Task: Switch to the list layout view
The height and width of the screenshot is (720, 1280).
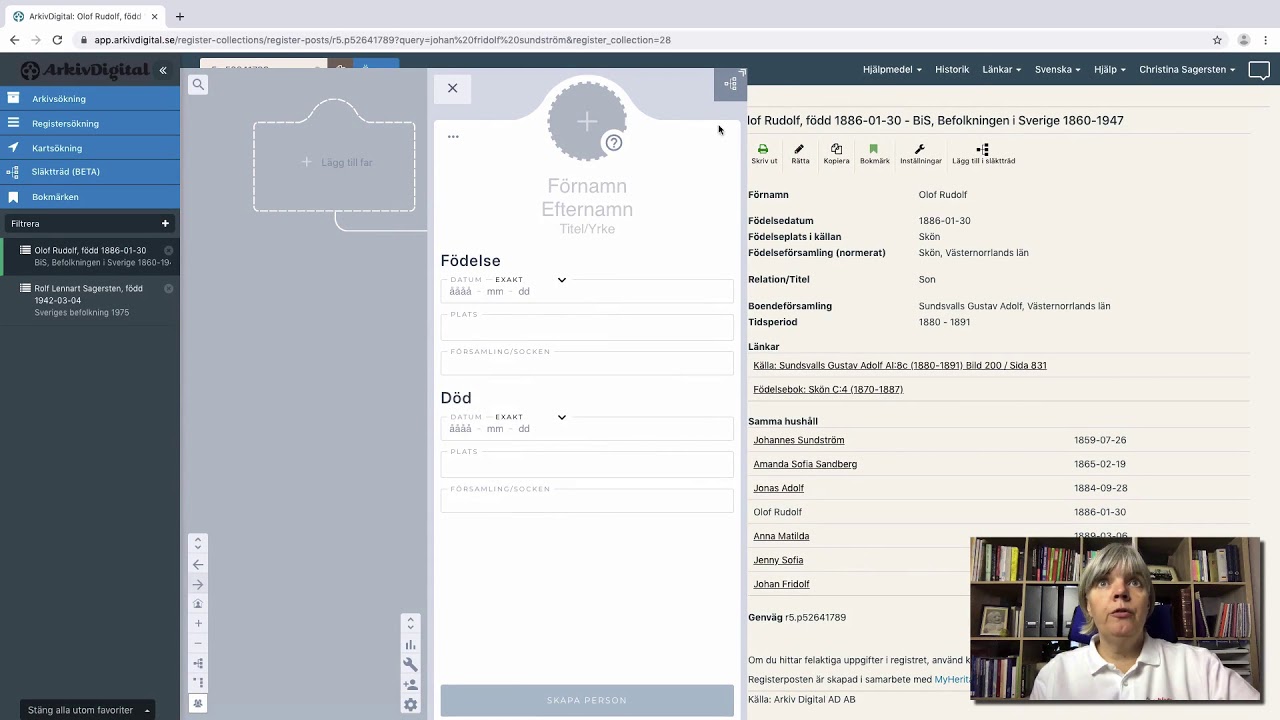Action: pos(198,682)
